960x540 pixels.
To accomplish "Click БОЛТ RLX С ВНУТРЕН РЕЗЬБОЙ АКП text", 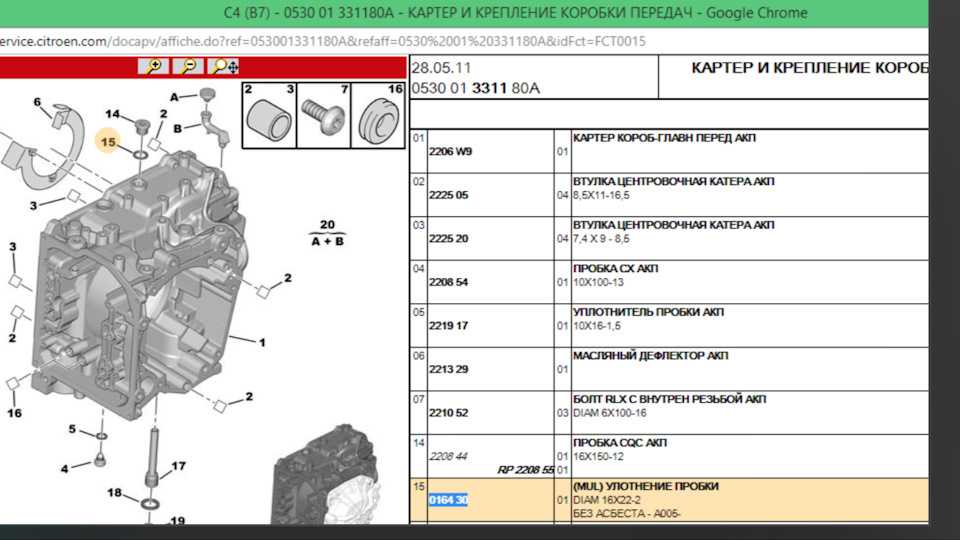I will coord(669,399).
